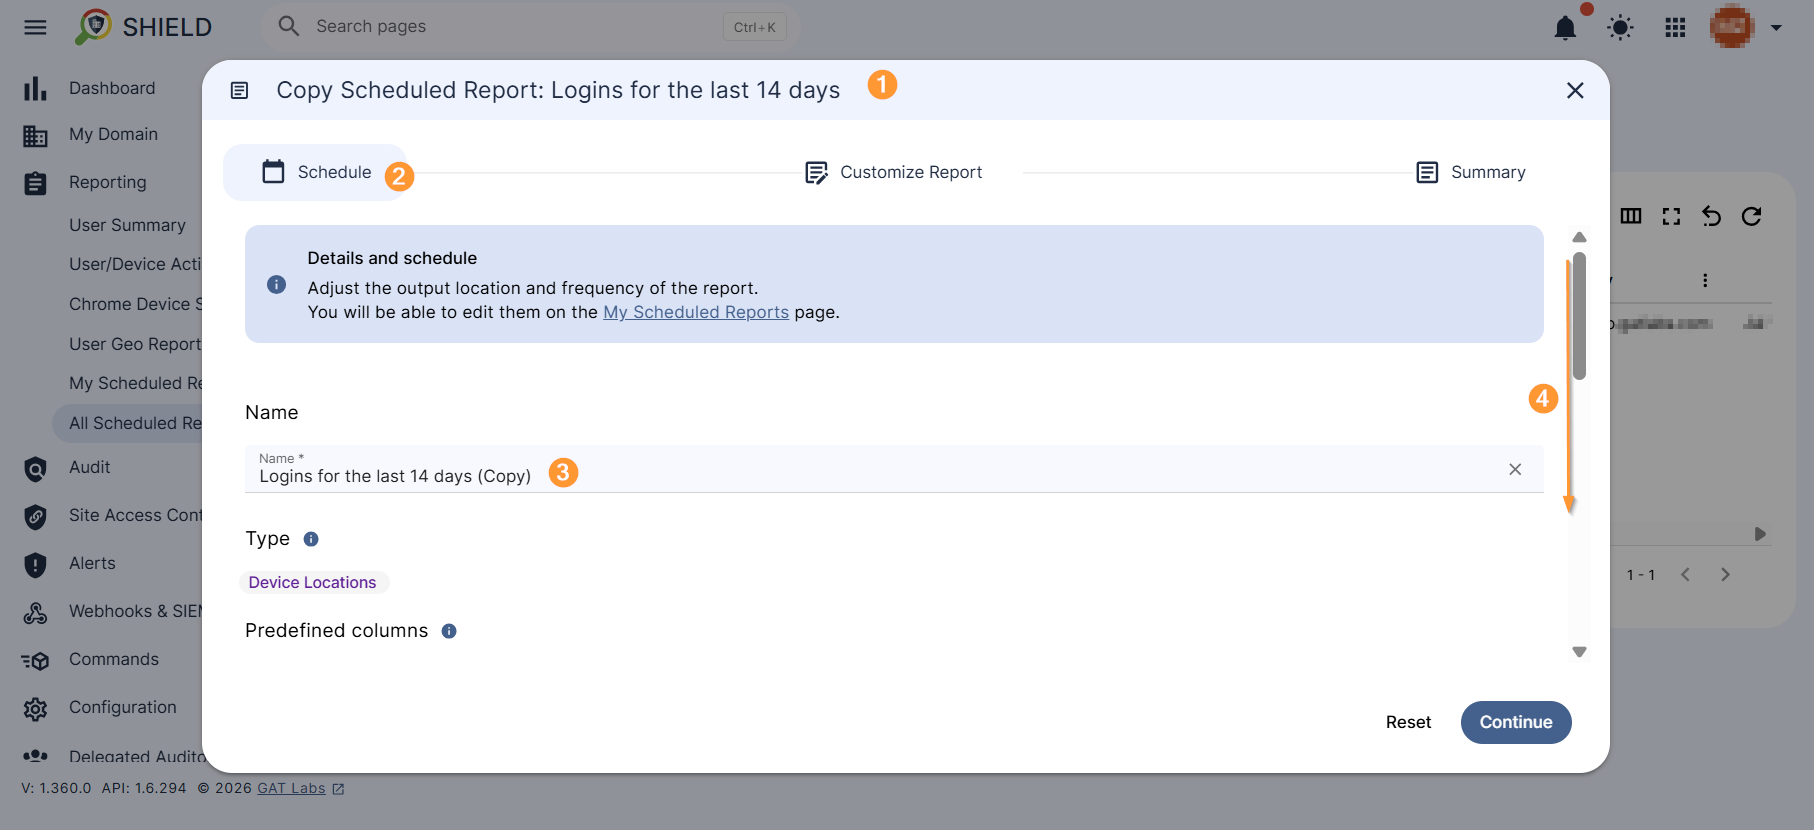Screen dimensions: 1814x830
Task: Select the Audit sidebar item
Action: click(89, 467)
